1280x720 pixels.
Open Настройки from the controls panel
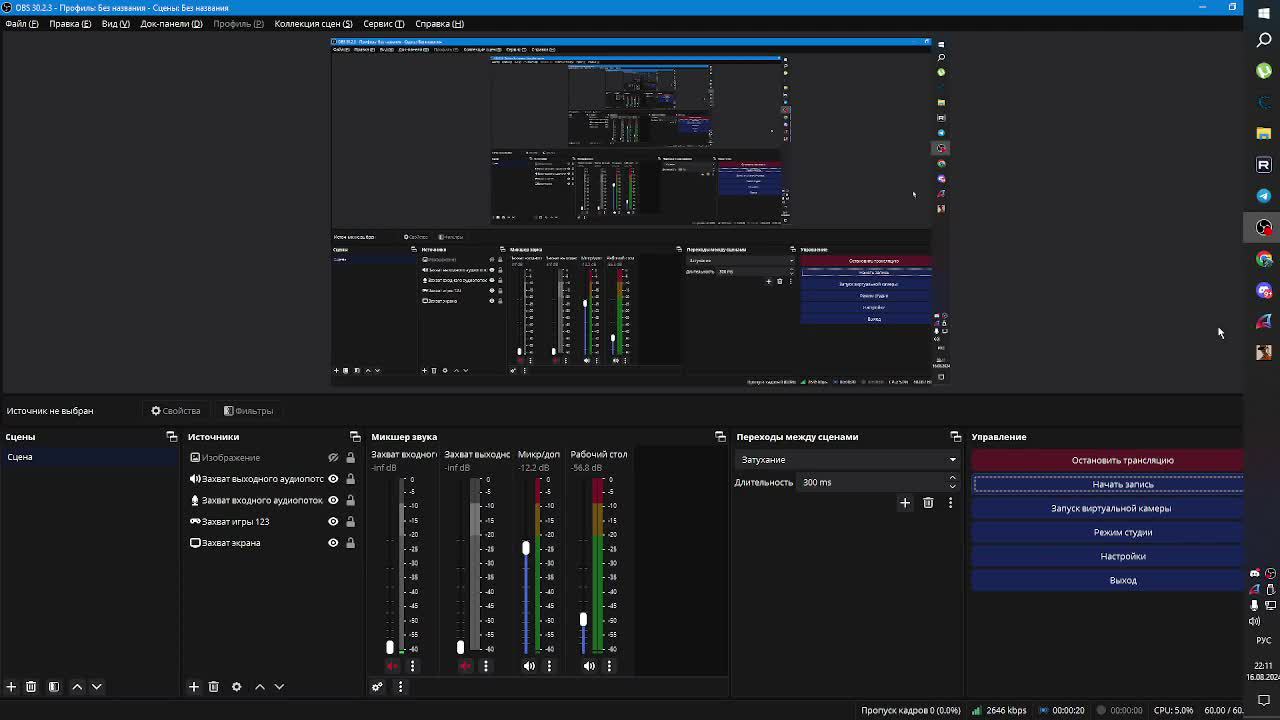click(x=1107, y=556)
